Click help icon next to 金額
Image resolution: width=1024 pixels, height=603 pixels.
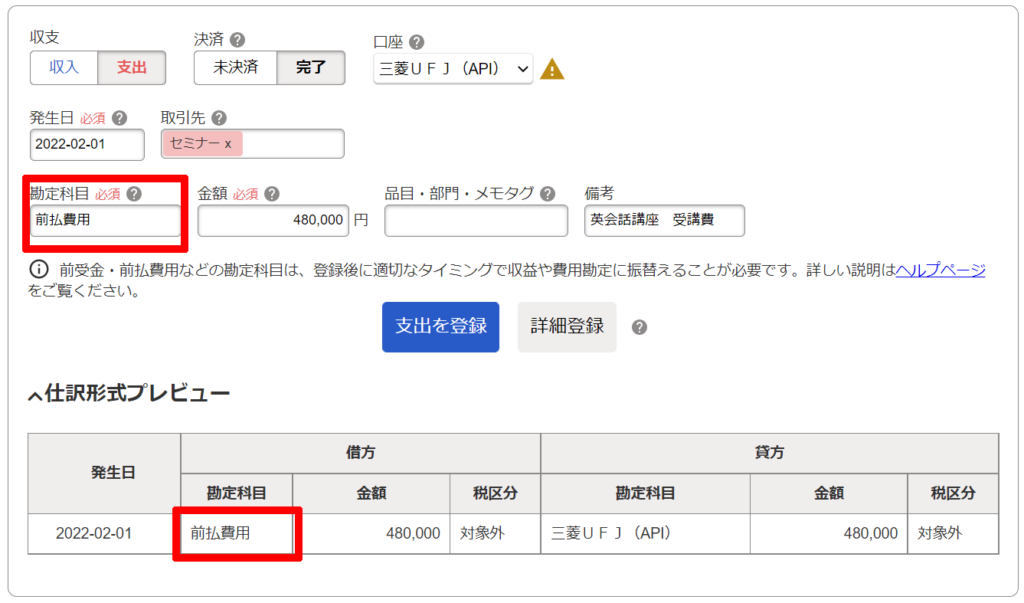click(272, 194)
